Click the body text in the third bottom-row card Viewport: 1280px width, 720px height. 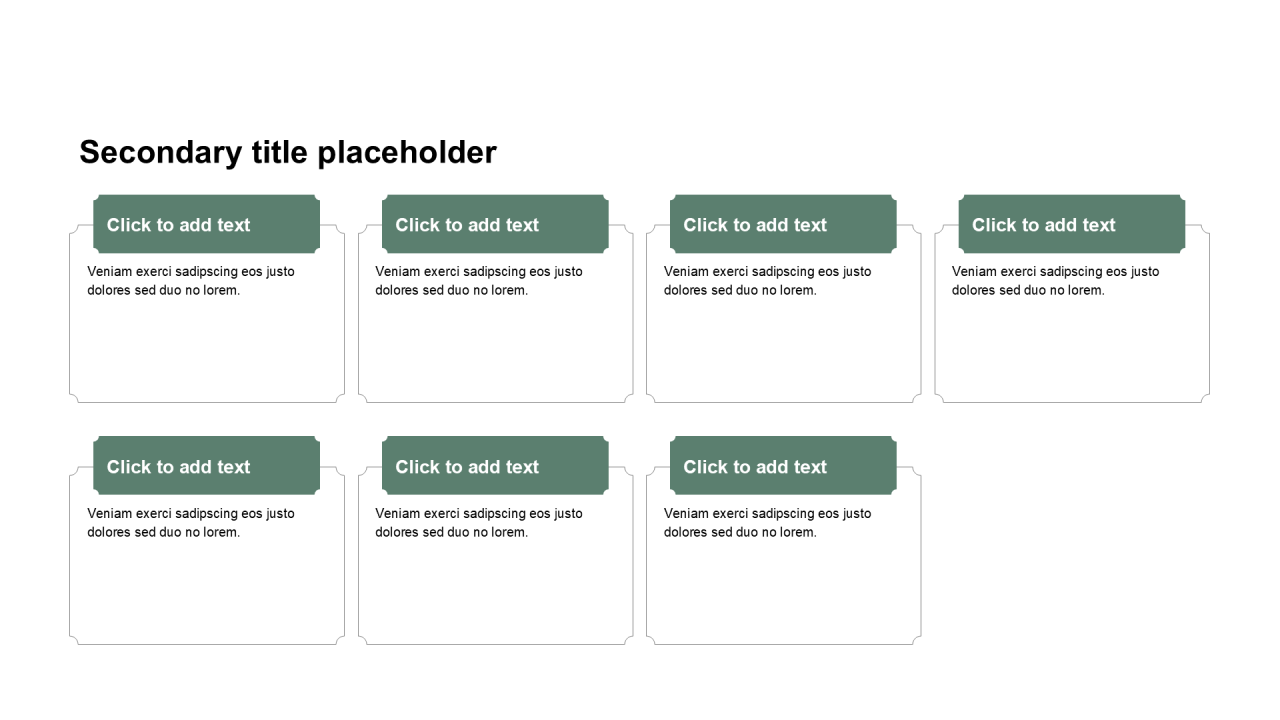(767, 523)
